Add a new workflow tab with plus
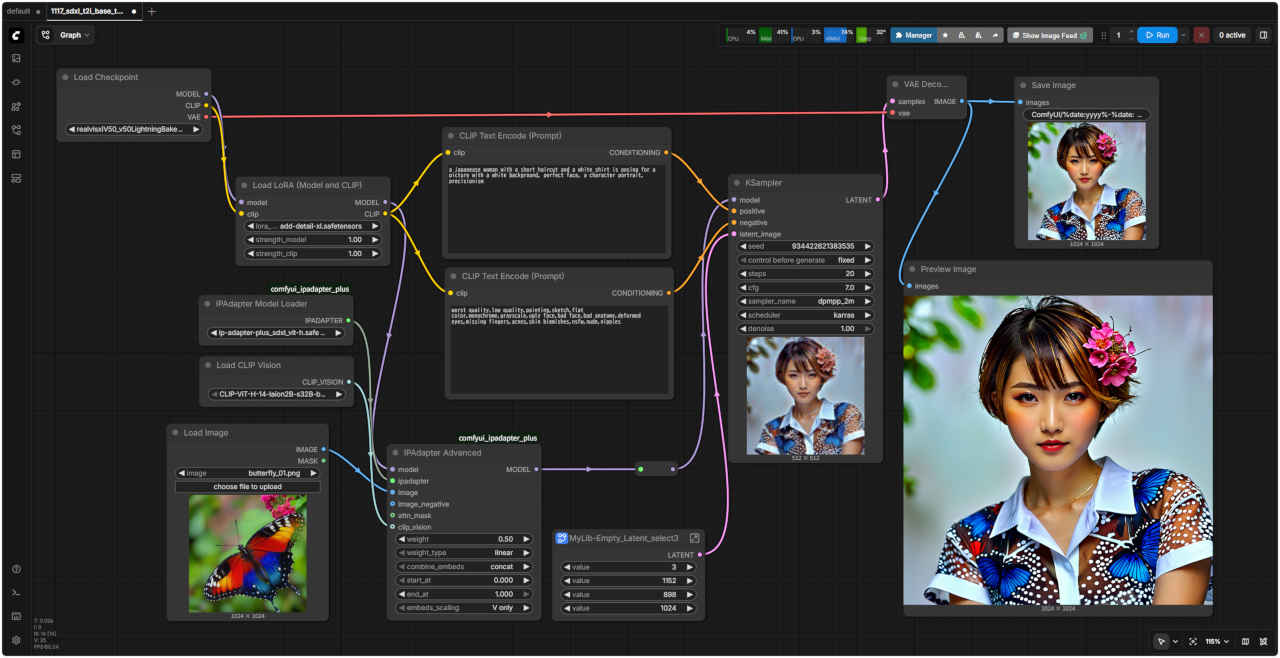The height and width of the screenshot is (658, 1280). [151, 11]
